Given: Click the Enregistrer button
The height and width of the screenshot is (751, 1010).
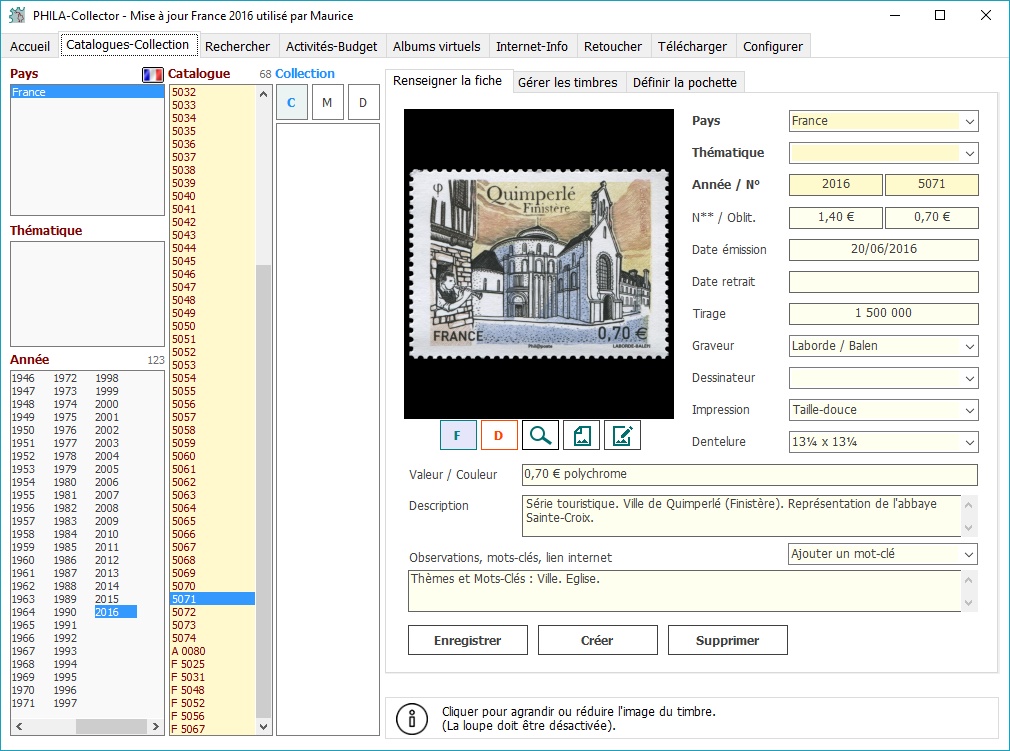Looking at the screenshot, I should pos(468,640).
